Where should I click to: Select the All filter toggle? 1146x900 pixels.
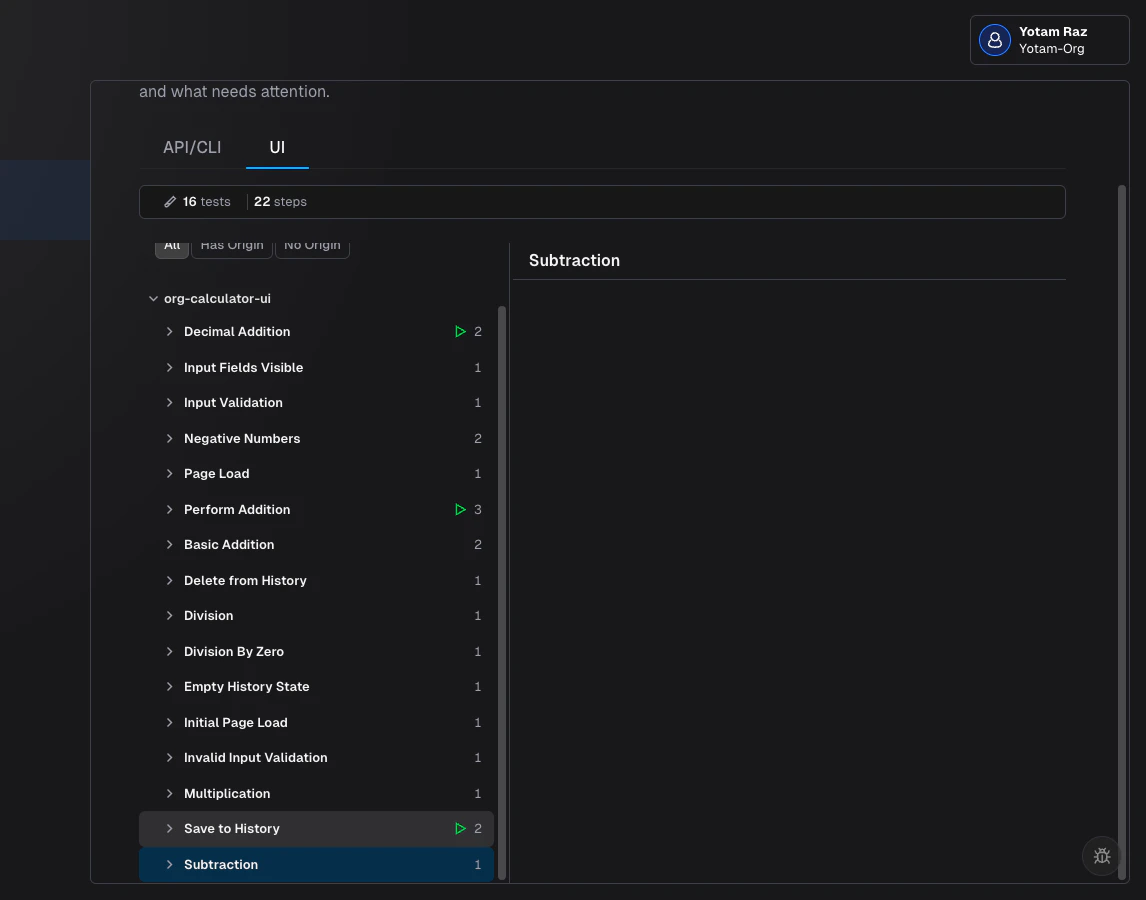pyautogui.click(x=172, y=245)
